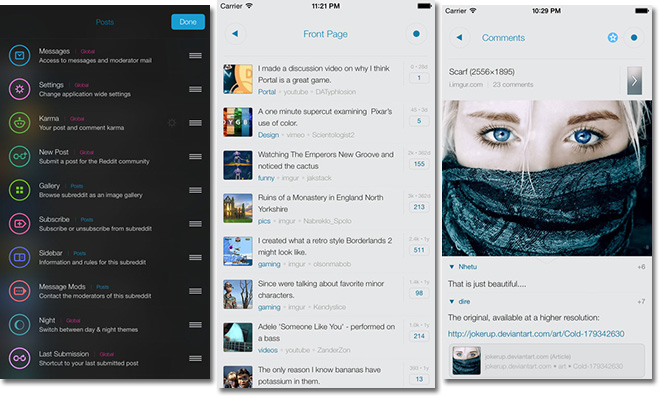Go back from Comments screen

point(460,37)
